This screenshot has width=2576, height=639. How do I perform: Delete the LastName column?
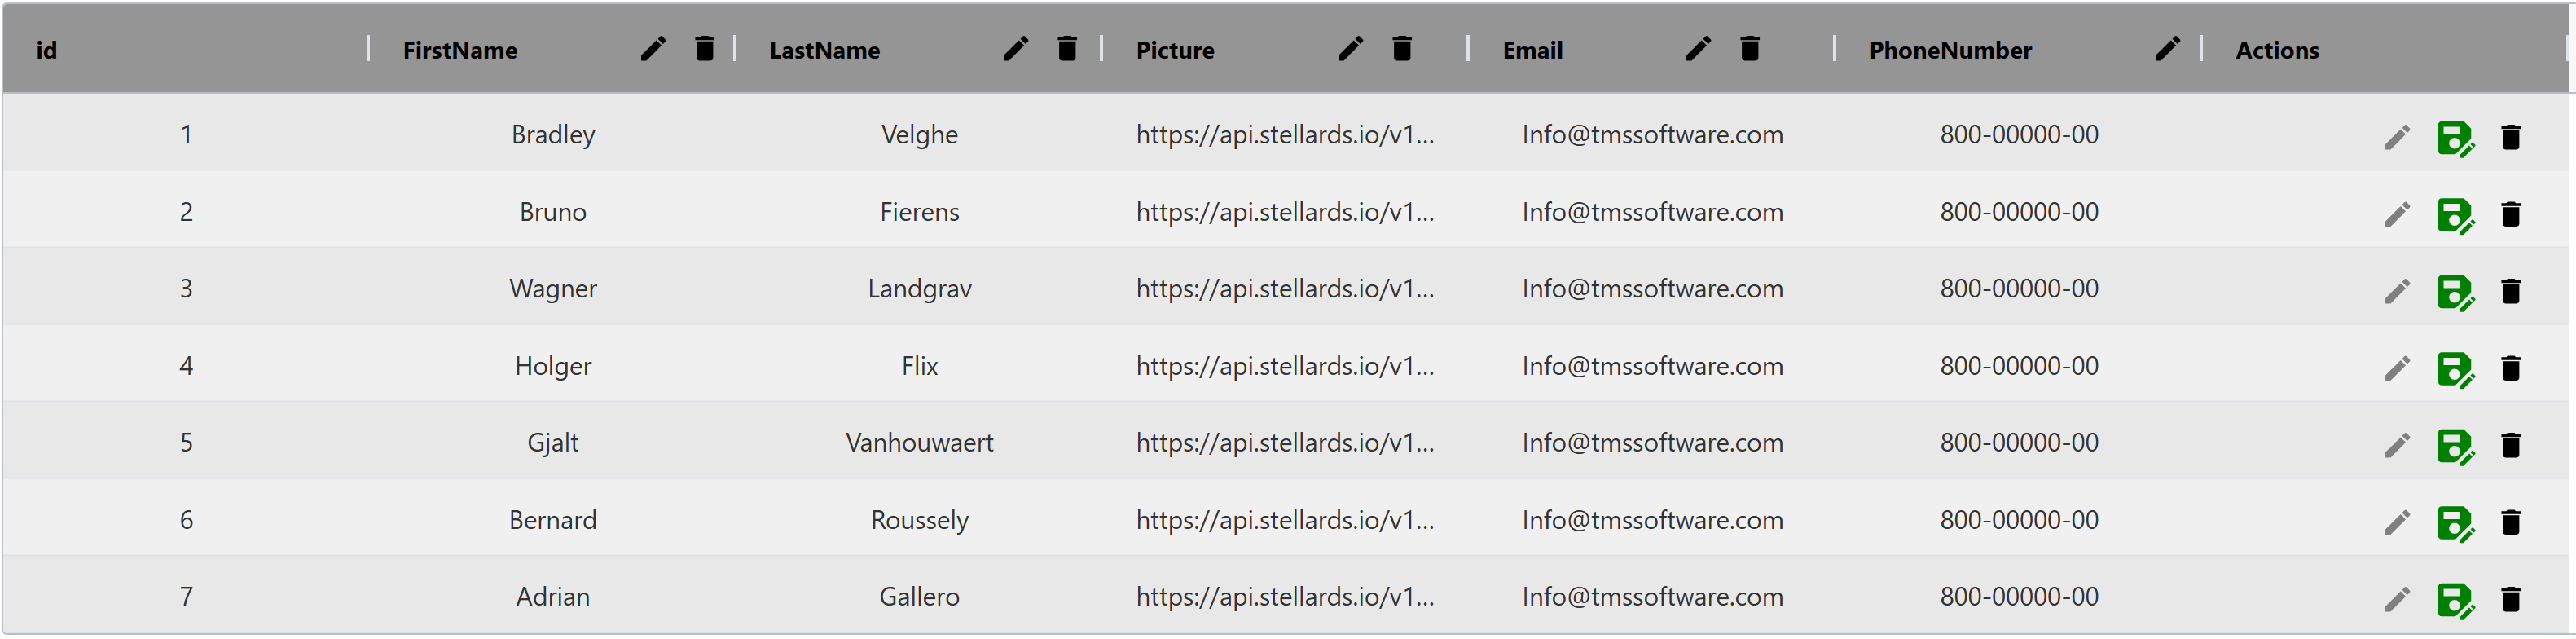point(1067,48)
